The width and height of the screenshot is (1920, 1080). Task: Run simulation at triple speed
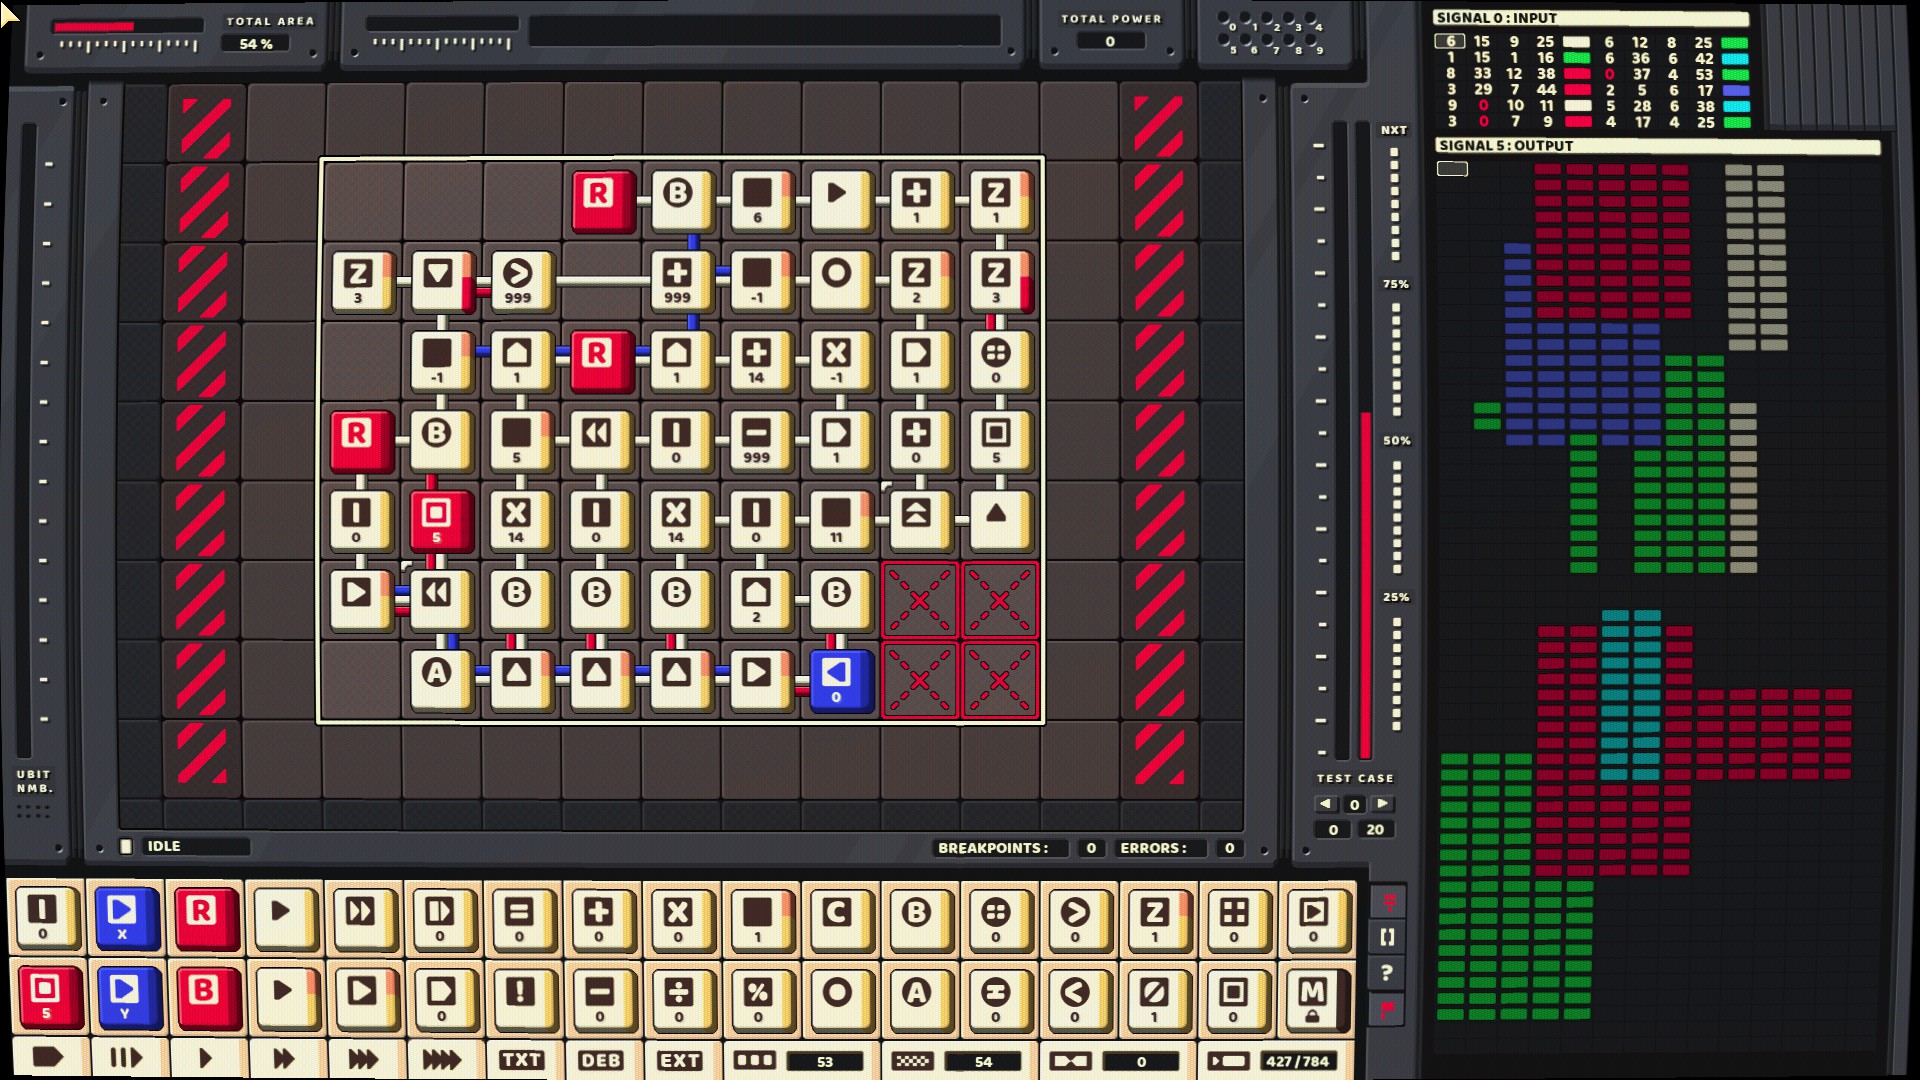[x=363, y=1058]
